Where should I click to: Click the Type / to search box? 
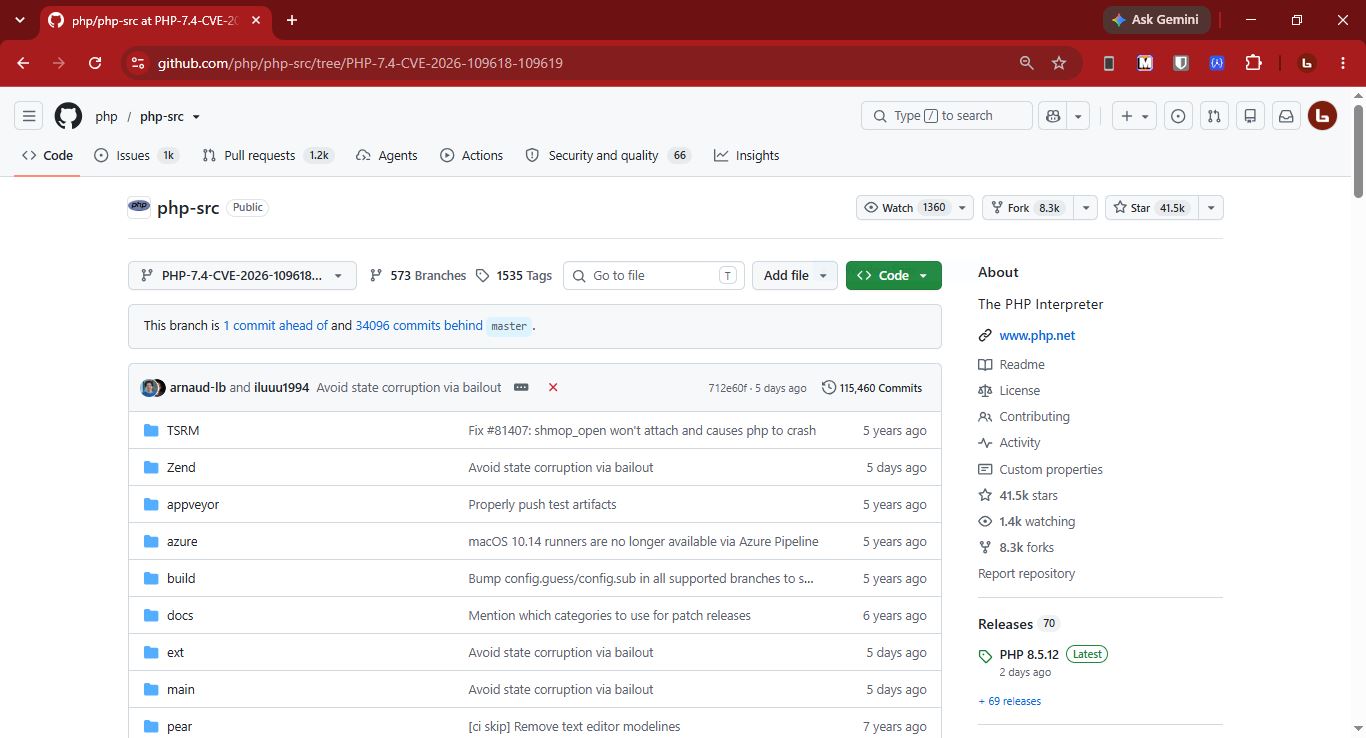pos(946,116)
